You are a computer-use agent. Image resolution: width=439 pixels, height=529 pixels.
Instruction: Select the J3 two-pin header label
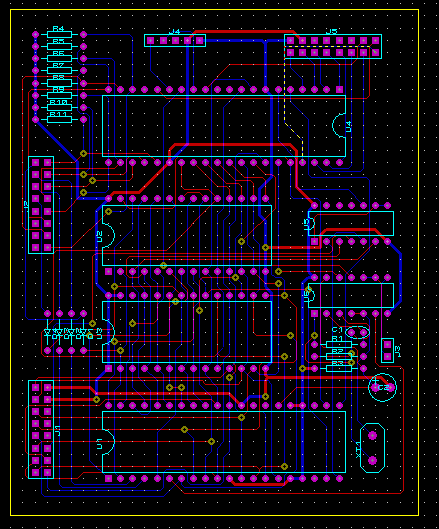click(x=397, y=351)
